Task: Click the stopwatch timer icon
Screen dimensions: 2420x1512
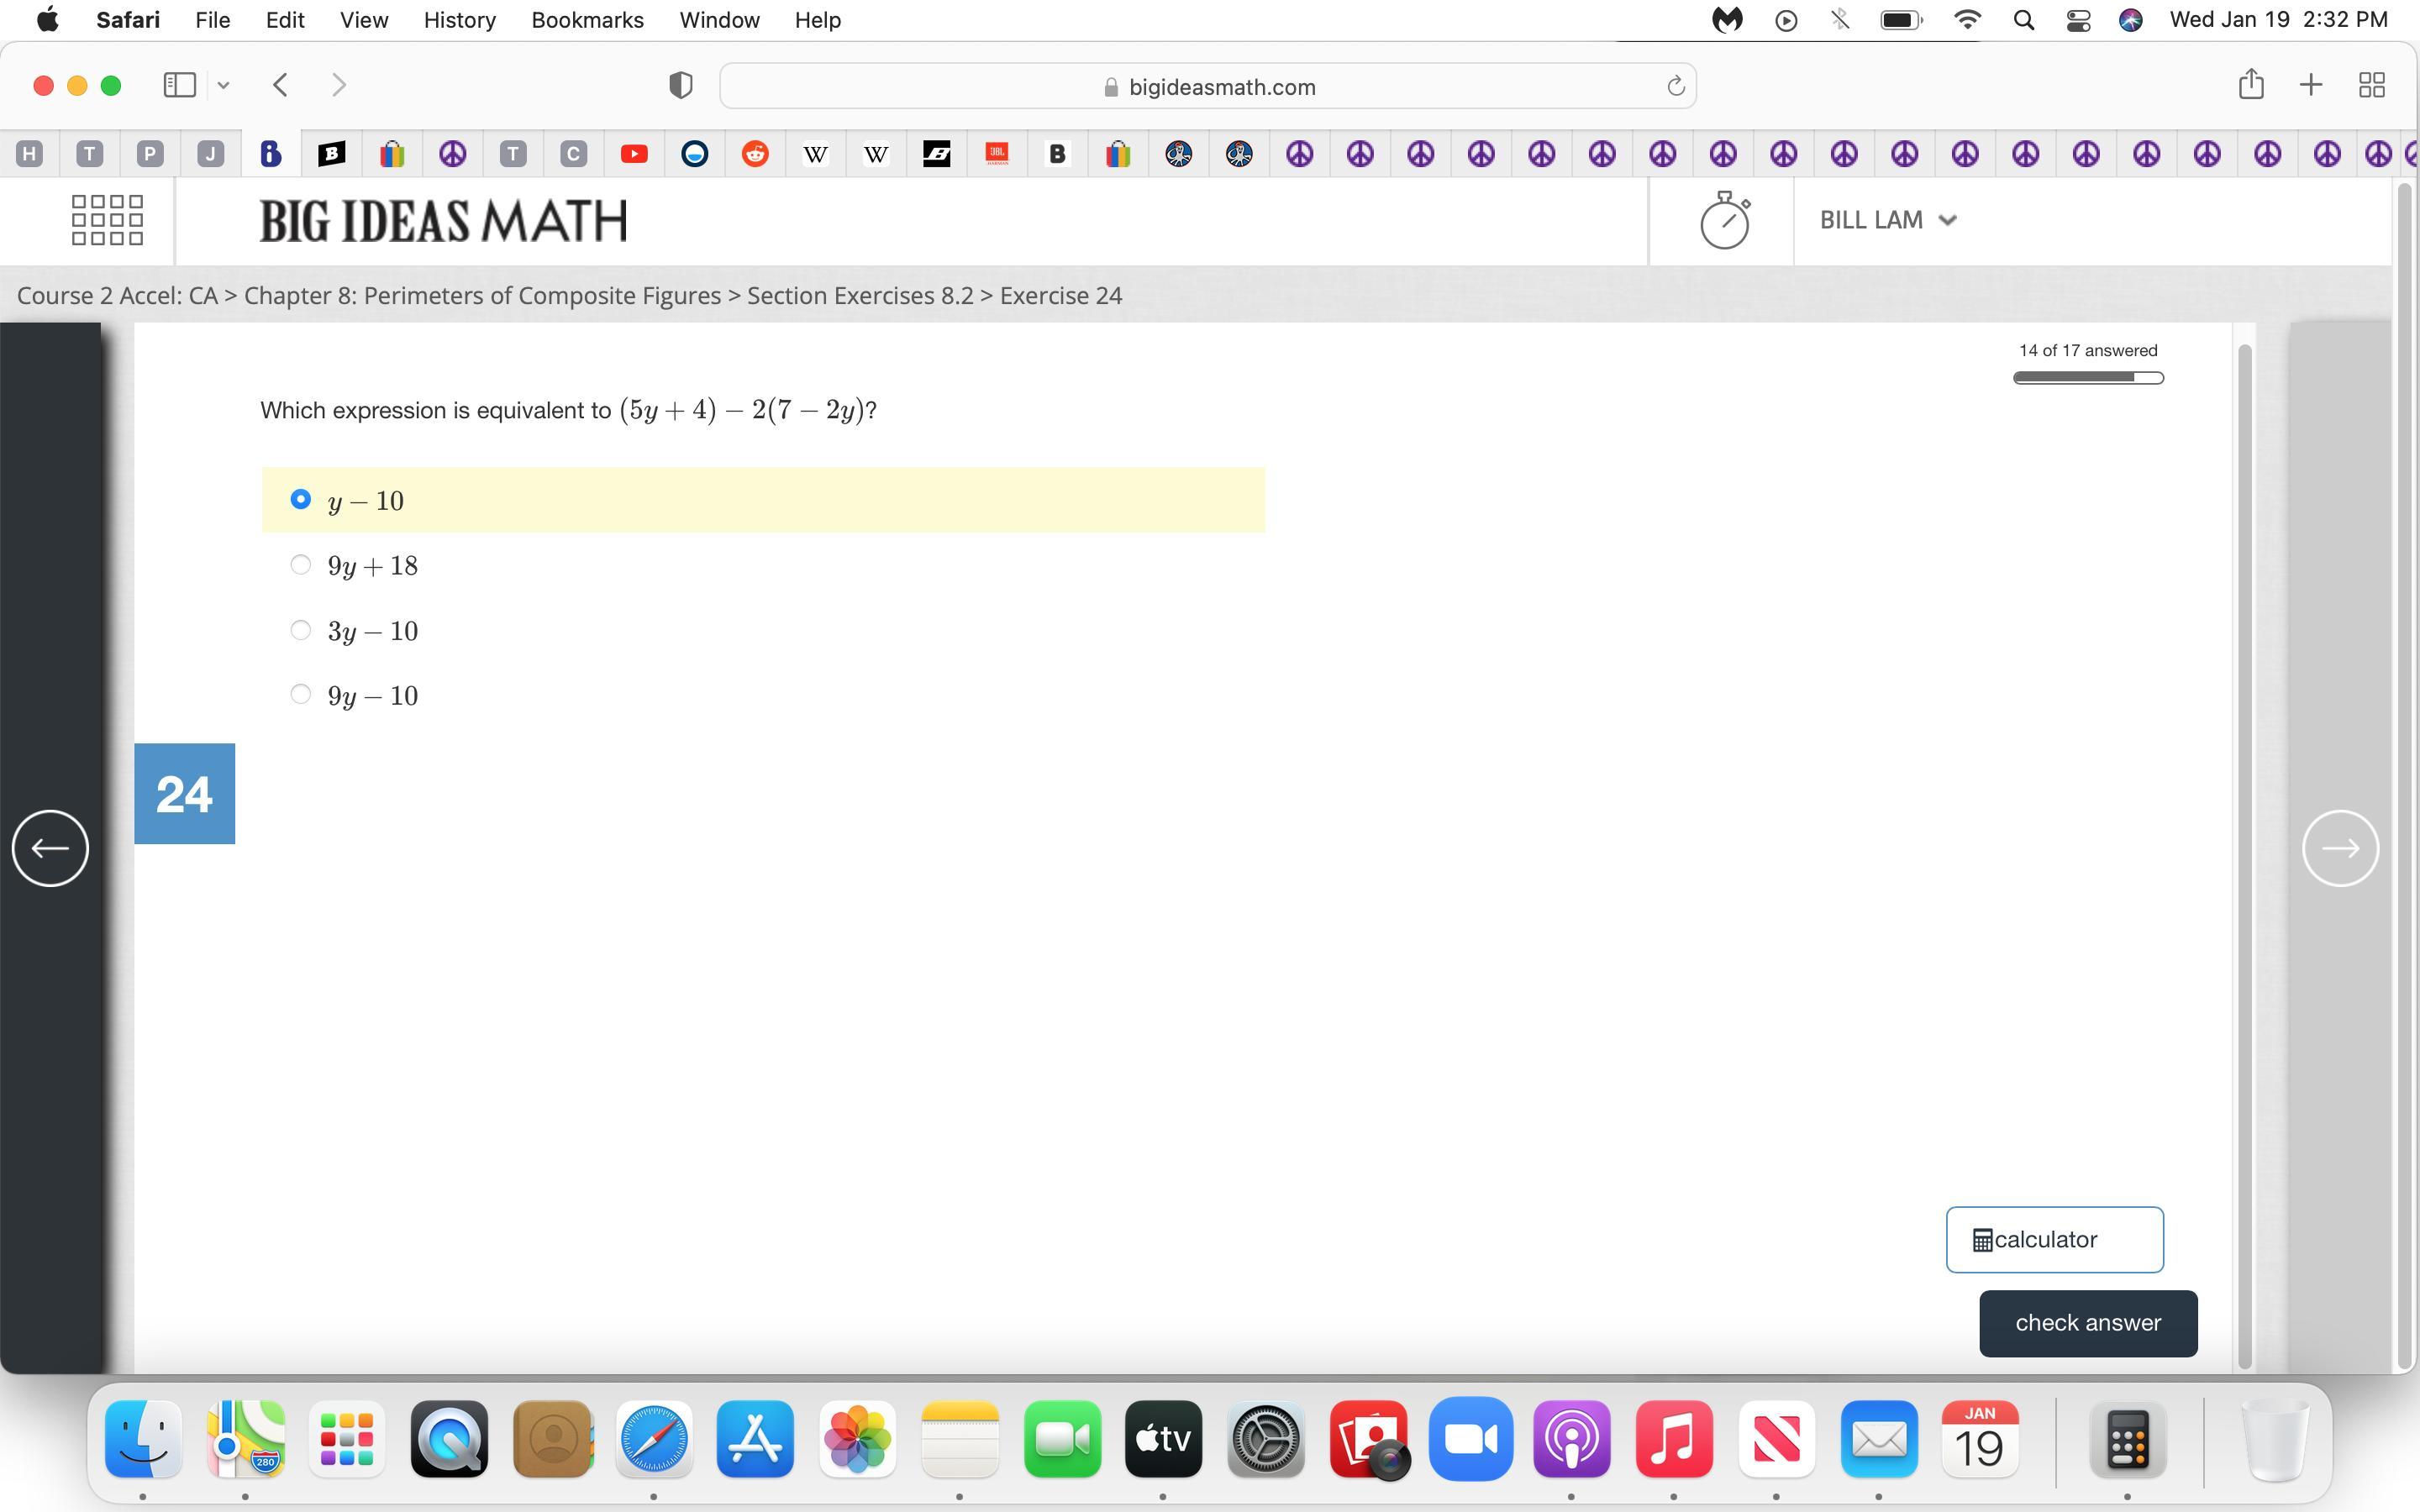Action: (1724, 220)
